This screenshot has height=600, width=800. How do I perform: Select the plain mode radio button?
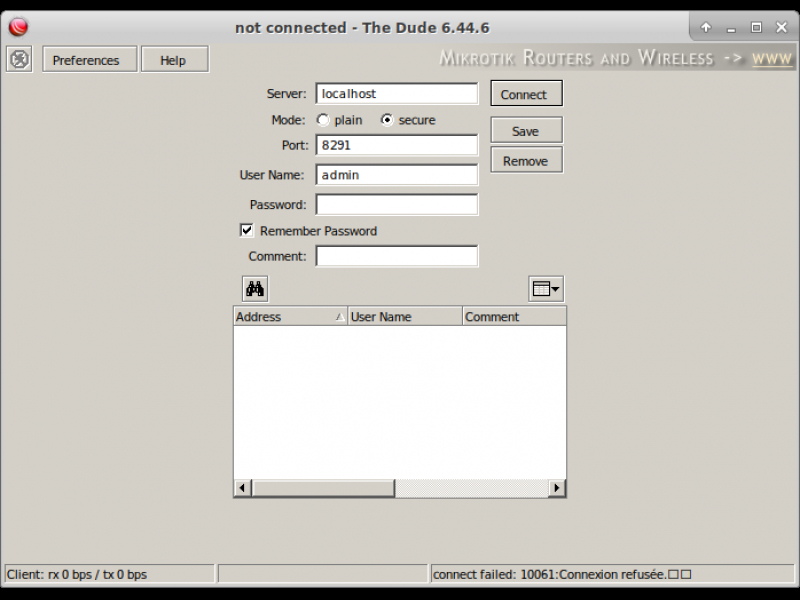(323, 120)
